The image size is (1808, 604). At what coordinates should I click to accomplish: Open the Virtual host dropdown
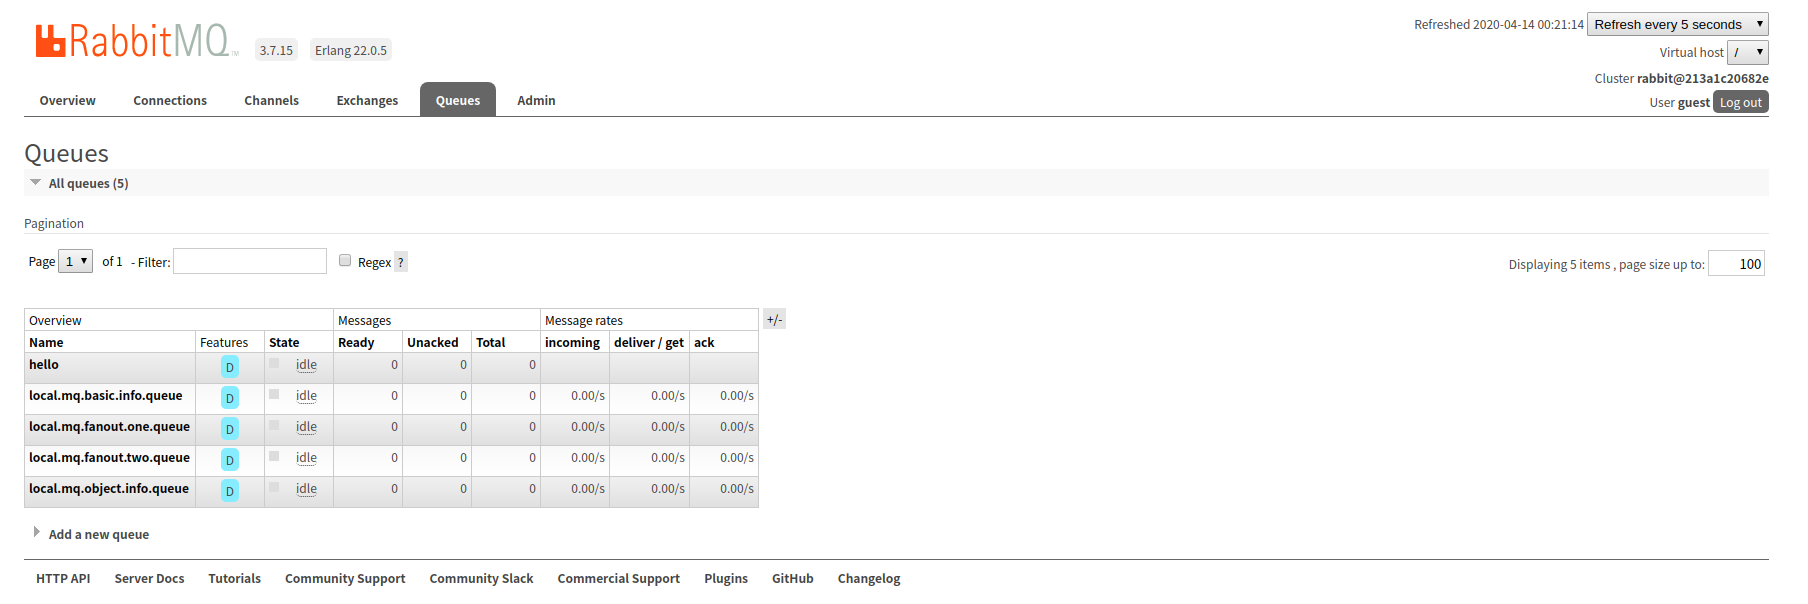pos(1747,52)
